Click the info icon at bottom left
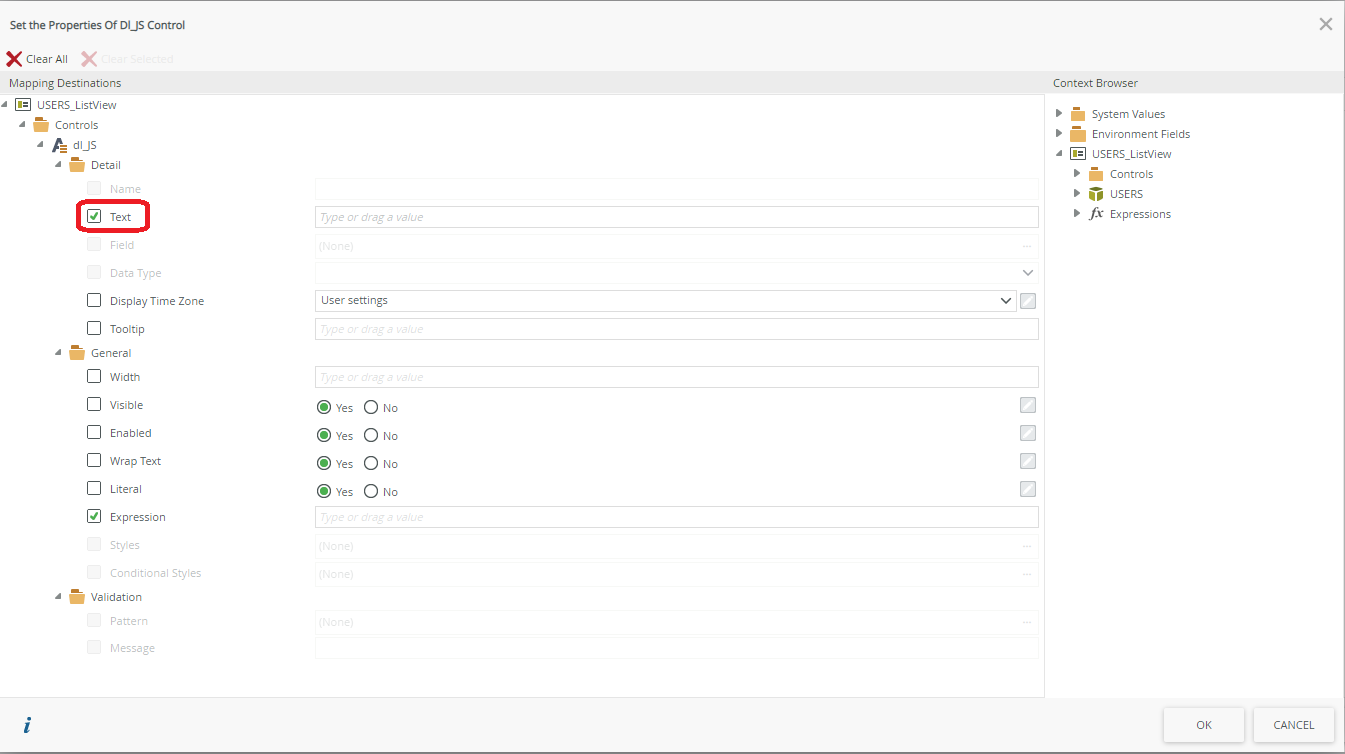Image resolution: width=1345 pixels, height=754 pixels. [27, 725]
